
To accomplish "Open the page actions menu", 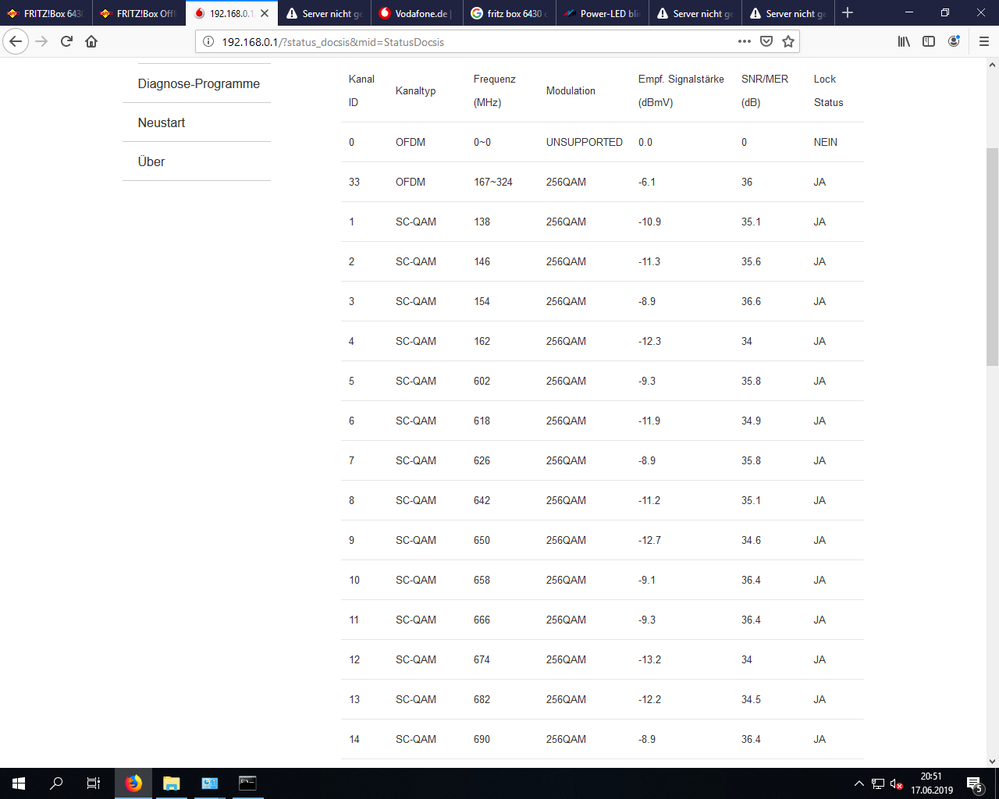I will (745, 43).
